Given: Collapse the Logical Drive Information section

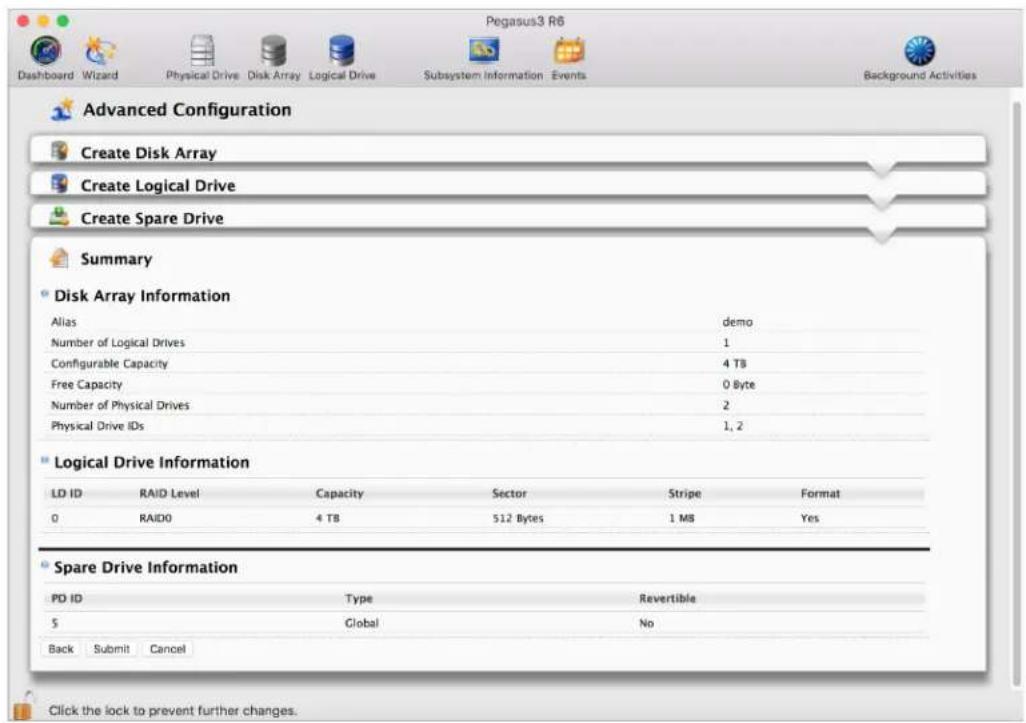Looking at the screenshot, I should pos(44,461).
